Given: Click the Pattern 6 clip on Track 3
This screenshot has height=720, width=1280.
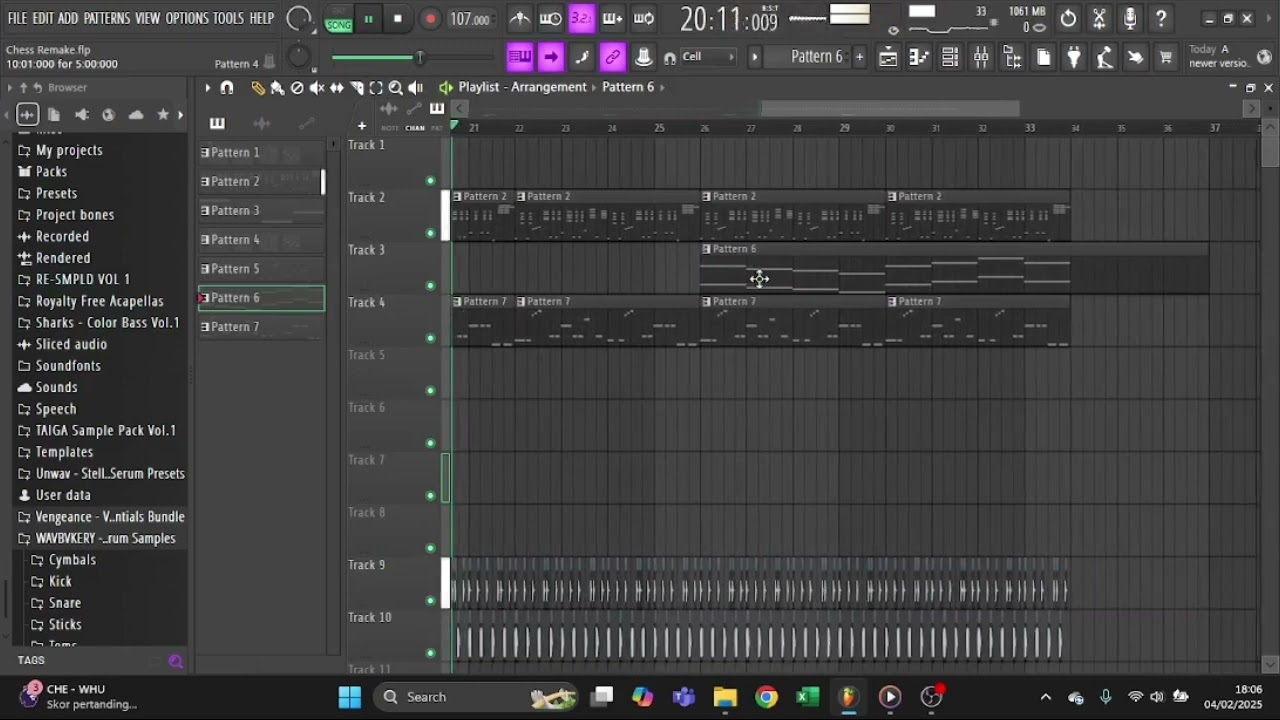Looking at the screenshot, I should click(x=955, y=267).
